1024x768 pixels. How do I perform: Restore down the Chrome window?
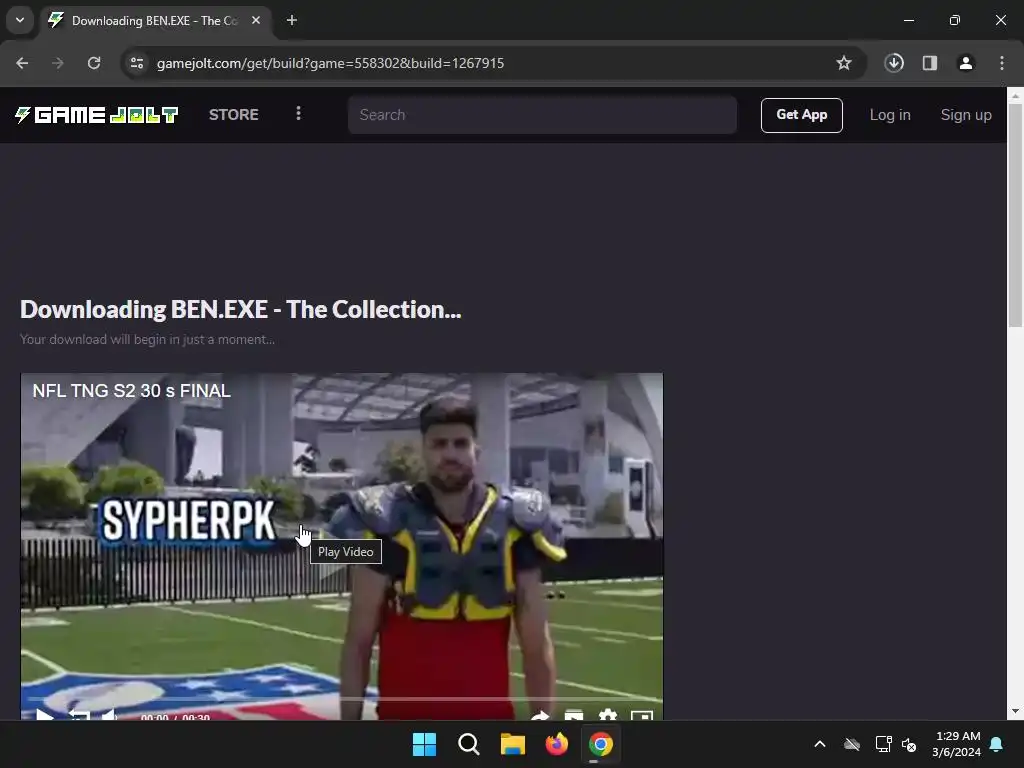coord(955,20)
